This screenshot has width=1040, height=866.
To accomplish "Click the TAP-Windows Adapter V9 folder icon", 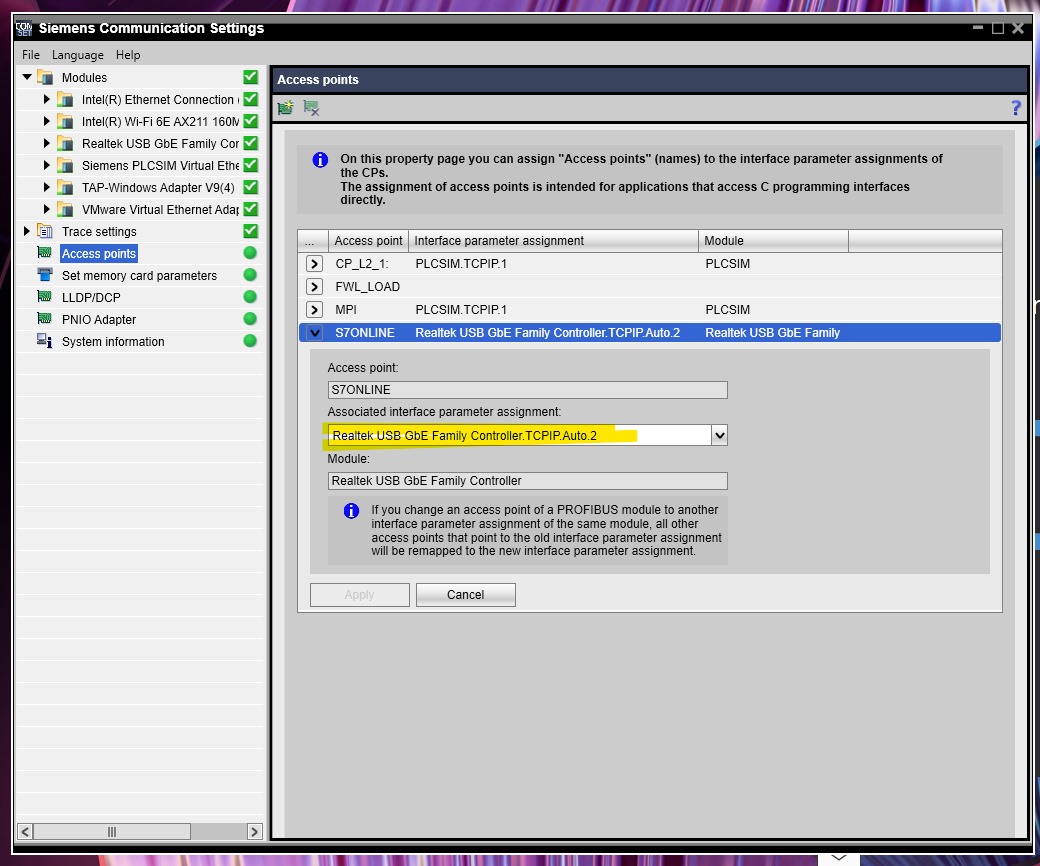I will [x=65, y=187].
